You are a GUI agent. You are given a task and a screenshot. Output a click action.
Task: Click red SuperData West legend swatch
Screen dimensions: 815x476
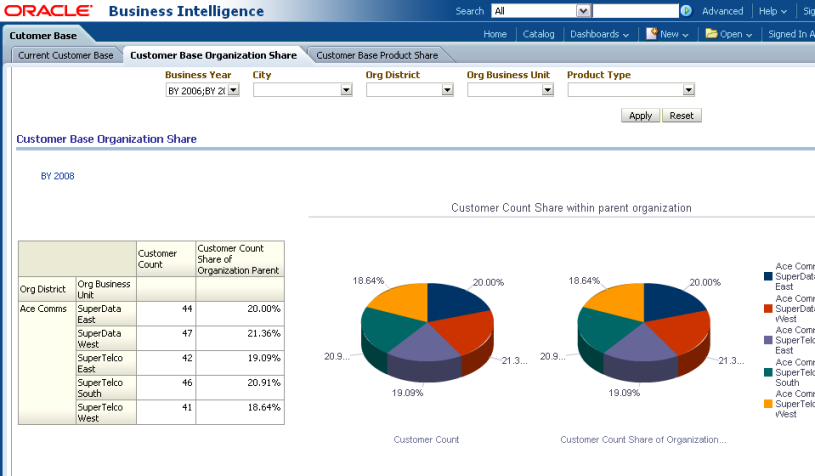[x=768, y=309]
